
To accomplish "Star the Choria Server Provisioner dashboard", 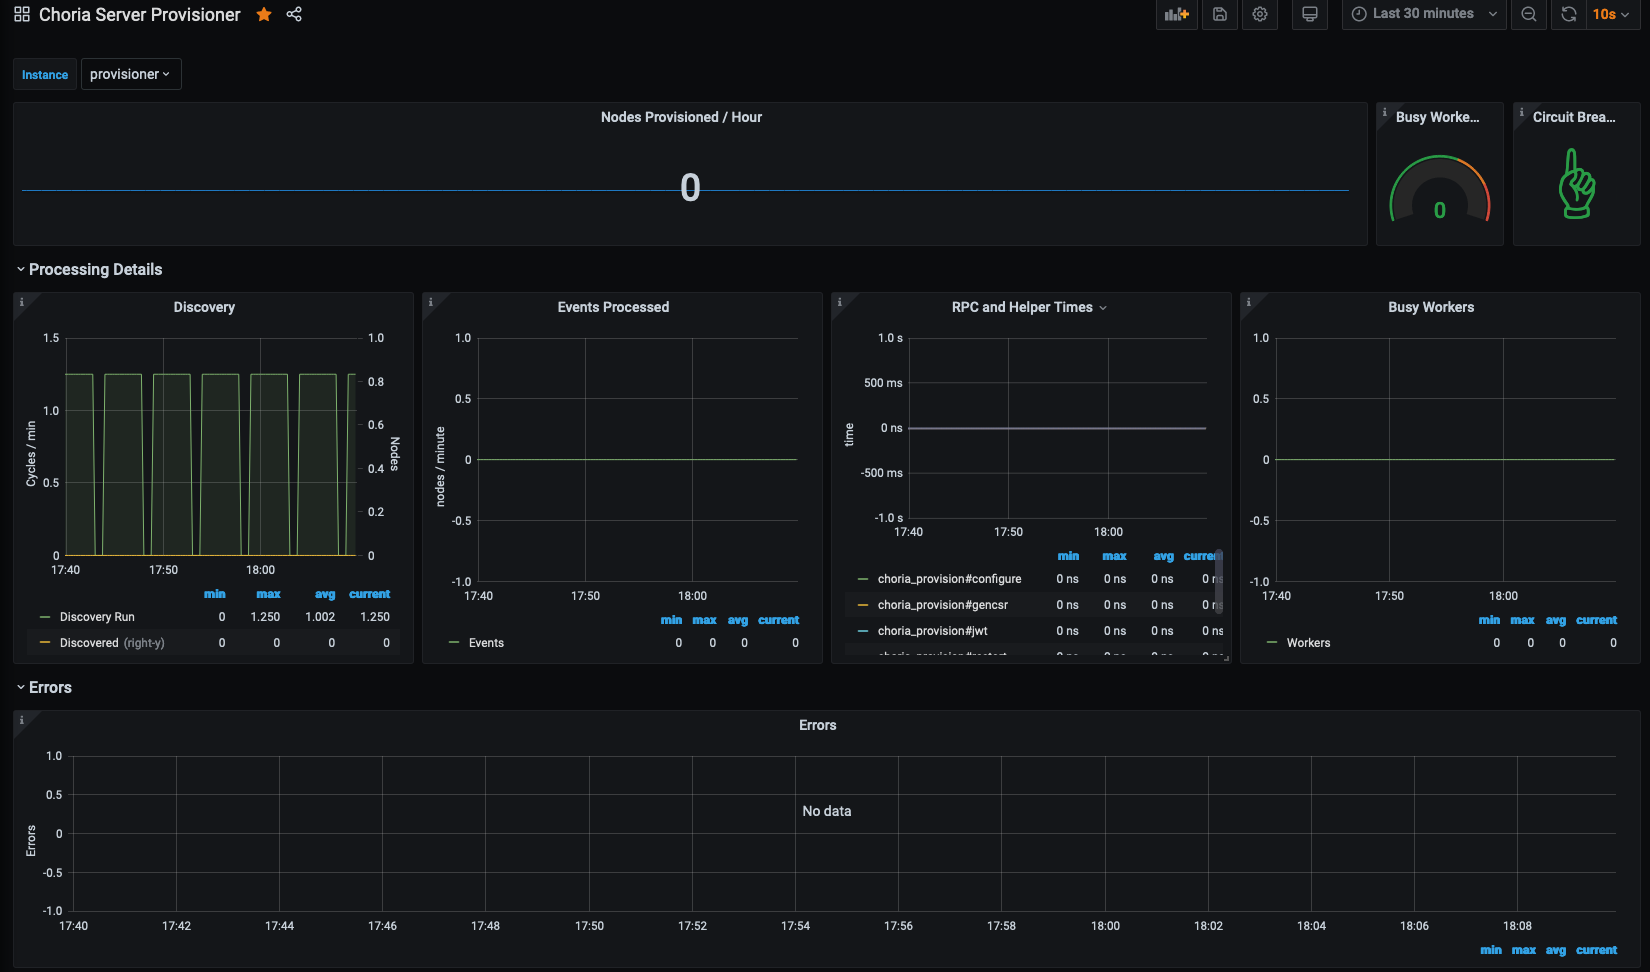I will (264, 14).
